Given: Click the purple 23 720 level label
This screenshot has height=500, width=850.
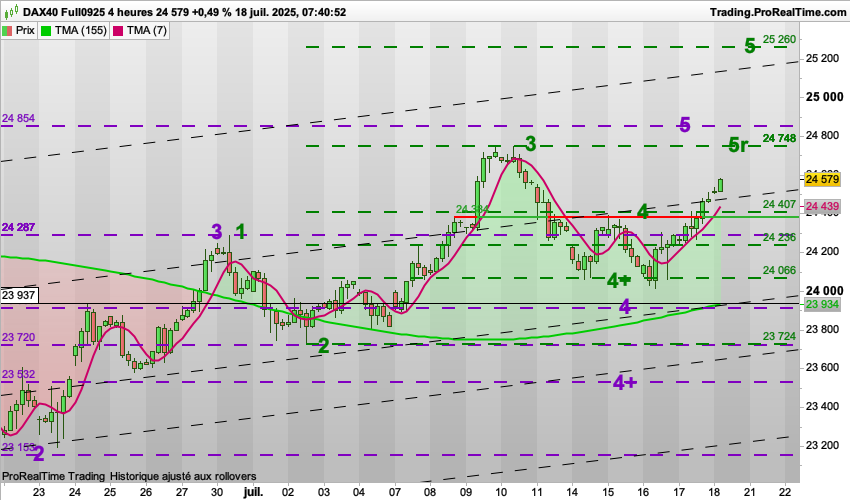Looking at the screenshot, I should coord(18,337).
